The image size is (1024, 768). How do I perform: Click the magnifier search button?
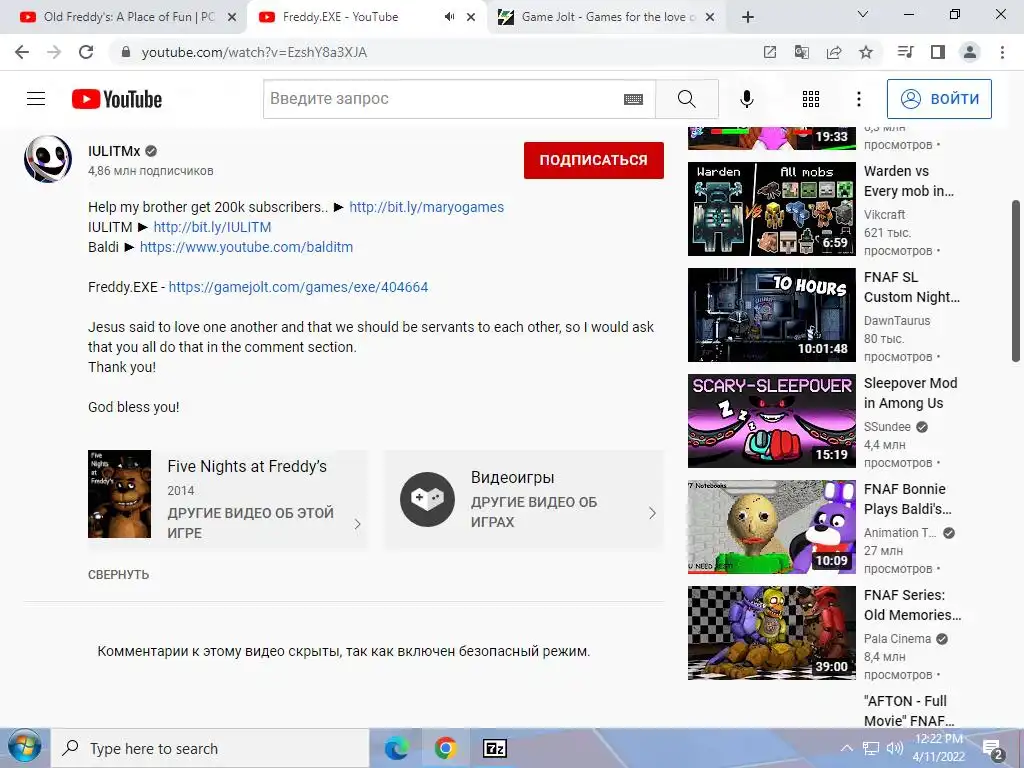point(686,99)
